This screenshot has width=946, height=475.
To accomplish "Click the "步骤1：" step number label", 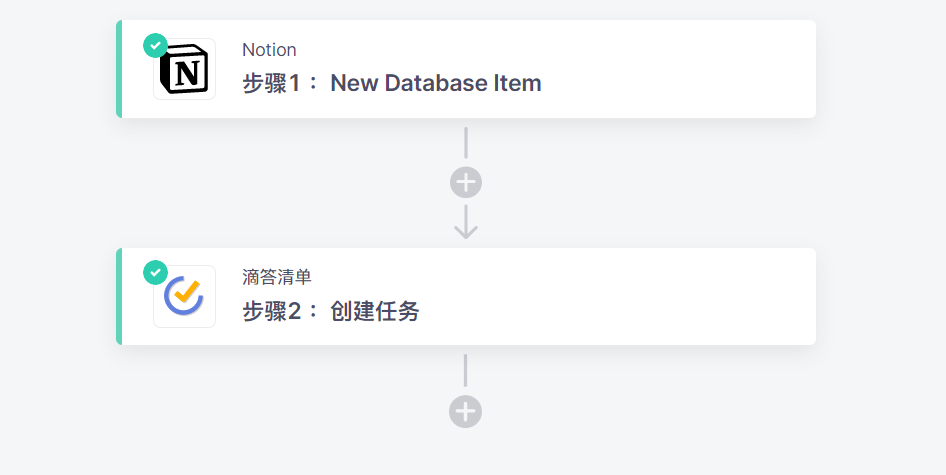I will pyautogui.click(x=281, y=83).
